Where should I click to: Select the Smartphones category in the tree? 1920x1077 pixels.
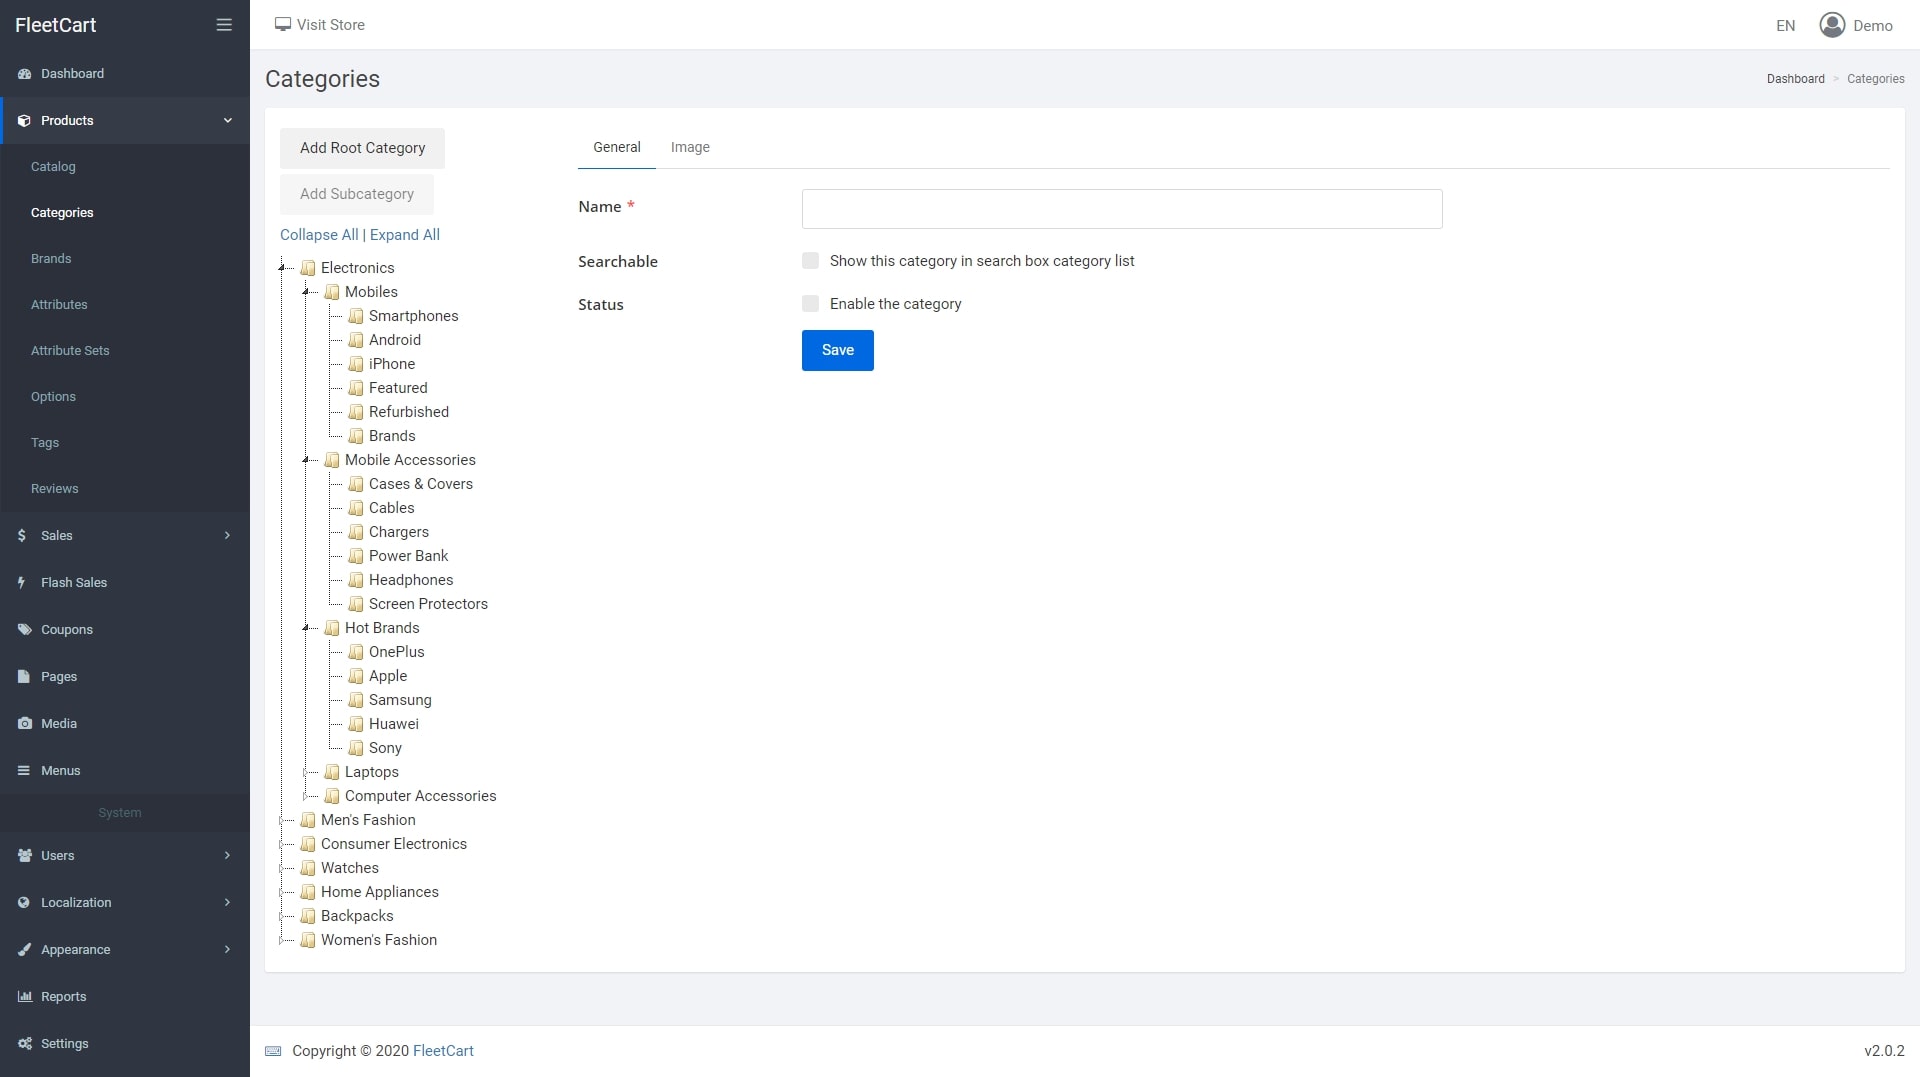point(413,316)
